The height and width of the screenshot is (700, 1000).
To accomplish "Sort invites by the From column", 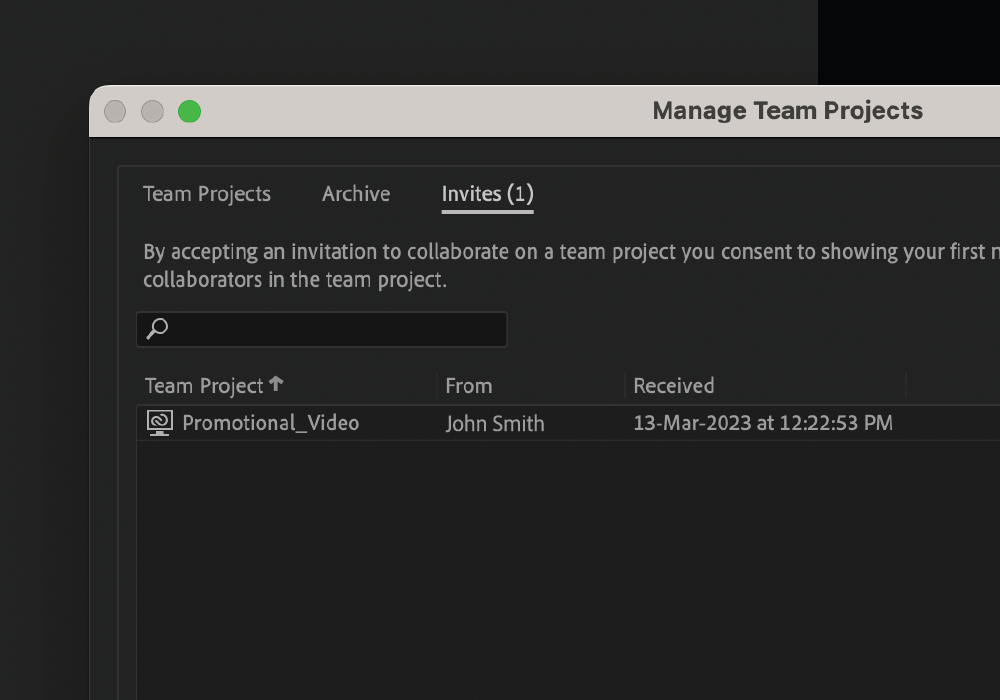I will click(469, 386).
